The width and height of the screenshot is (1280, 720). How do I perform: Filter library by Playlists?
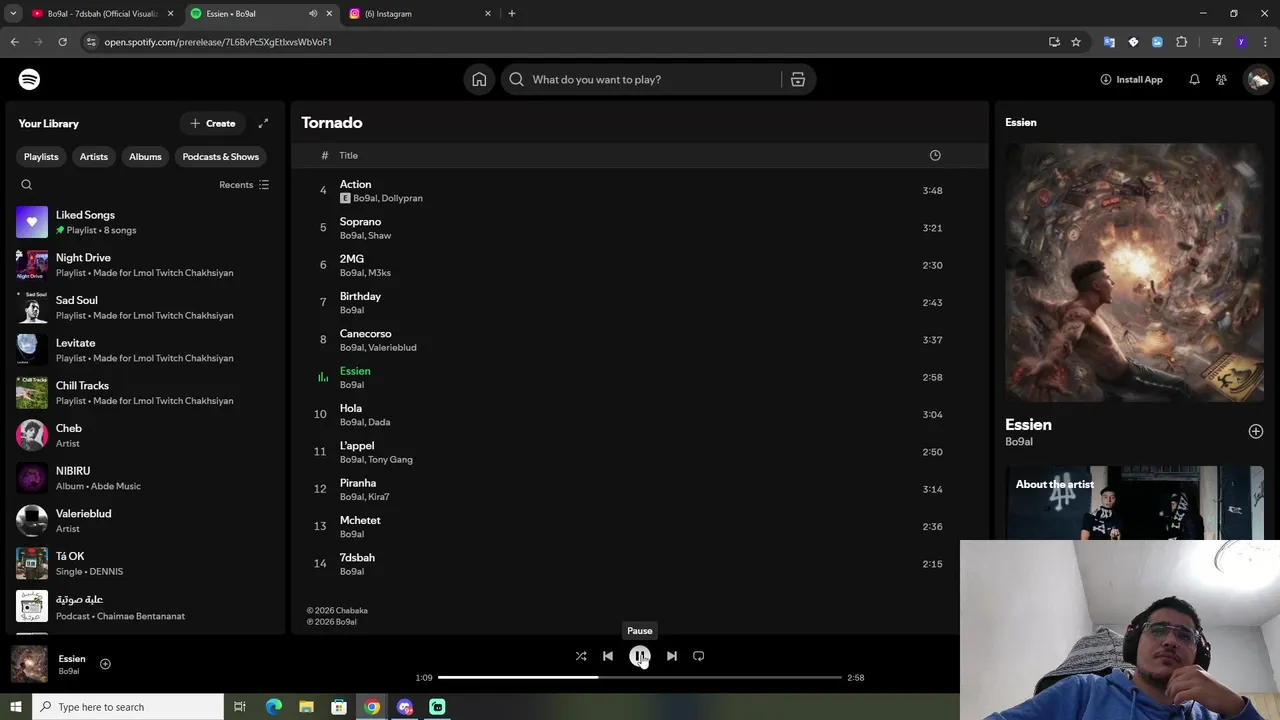(x=41, y=156)
